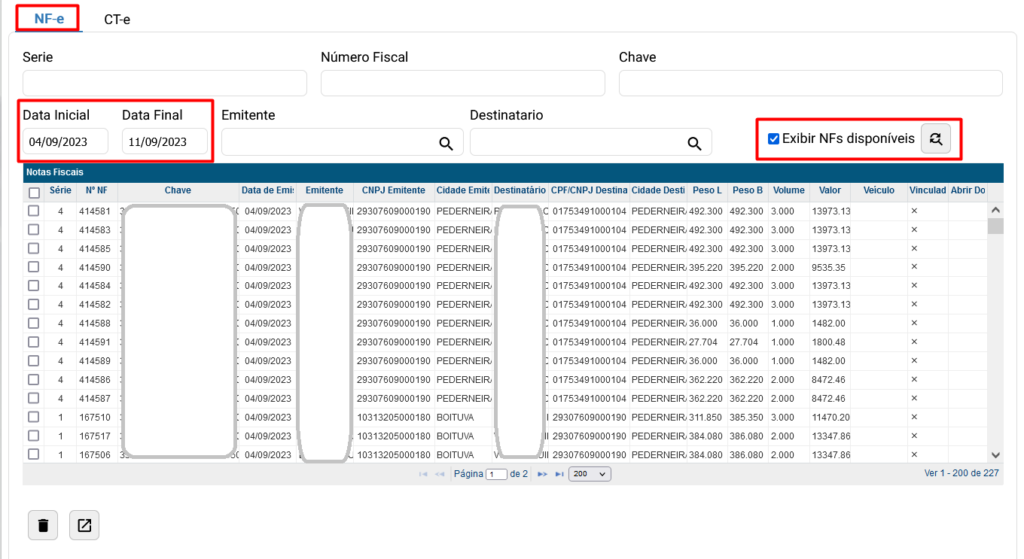Click the Chave text input field
The image size is (1024, 559).
(x=810, y=83)
